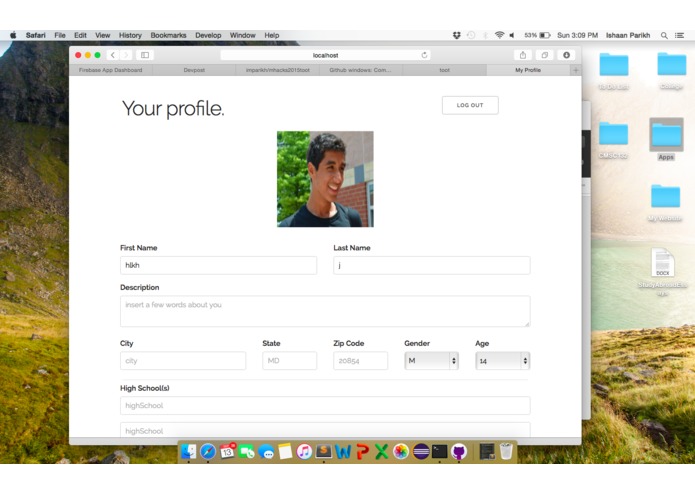Image resolution: width=695 pixels, height=494 pixels.
Task: Open the Age dropdown
Action: 502,361
